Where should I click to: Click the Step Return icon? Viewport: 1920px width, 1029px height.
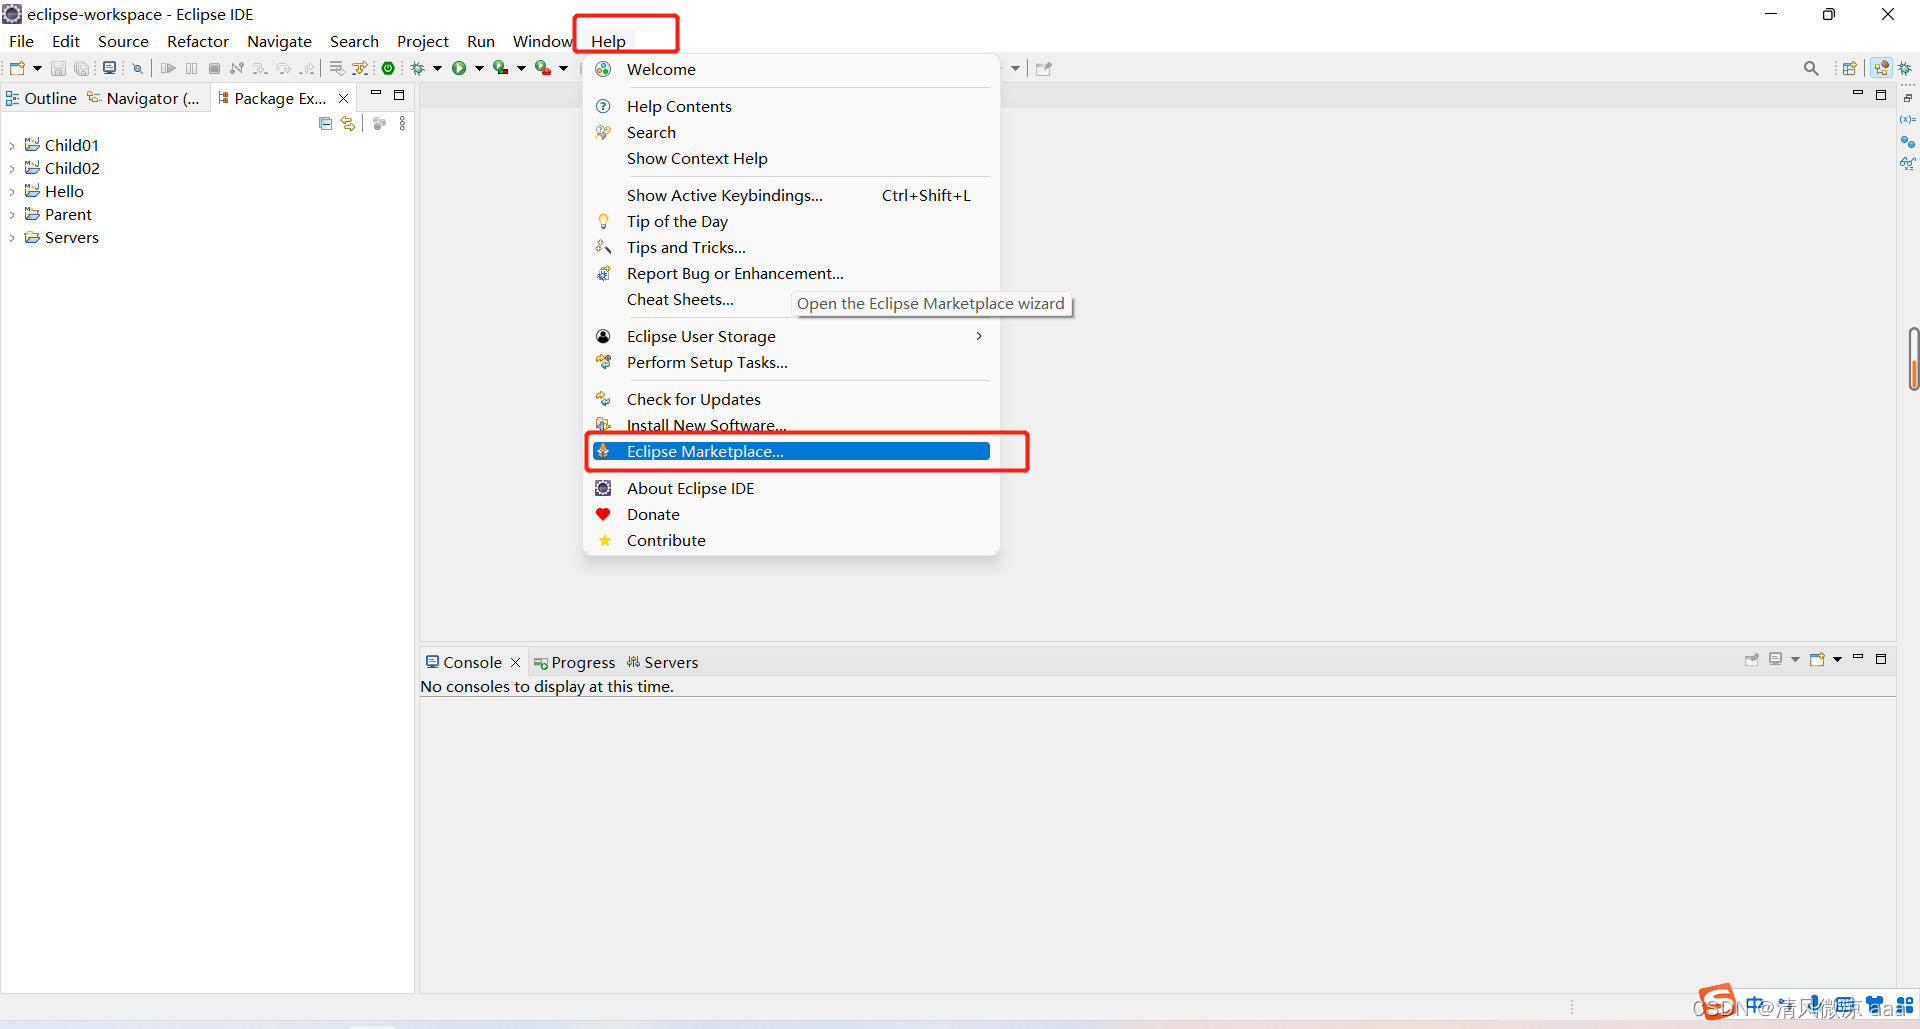pyautogui.click(x=307, y=69)
